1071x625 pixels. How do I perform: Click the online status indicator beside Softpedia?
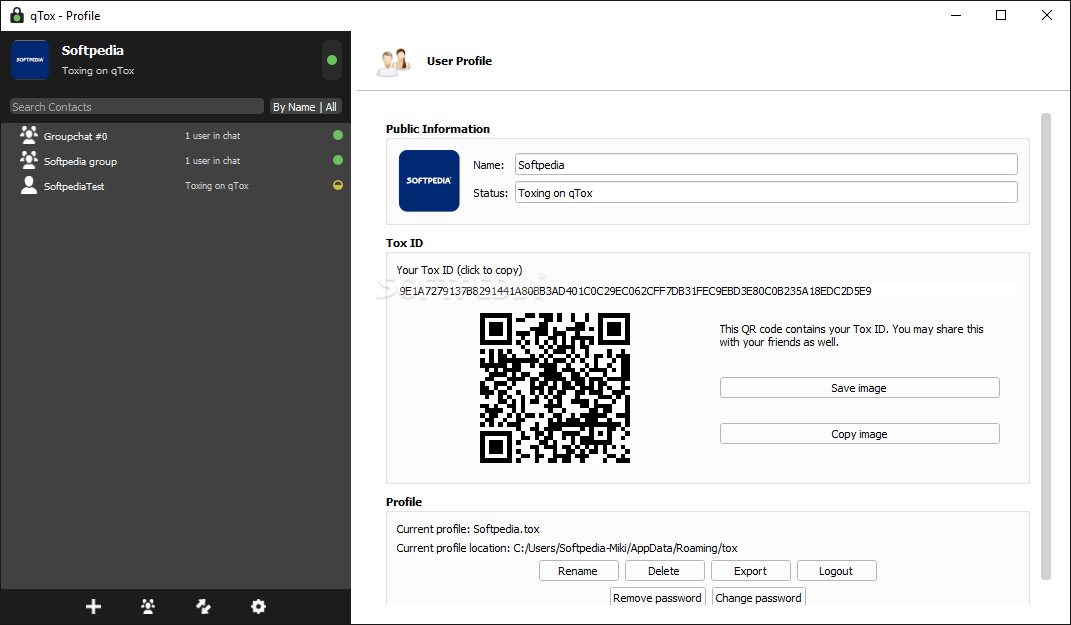point(332,60)
